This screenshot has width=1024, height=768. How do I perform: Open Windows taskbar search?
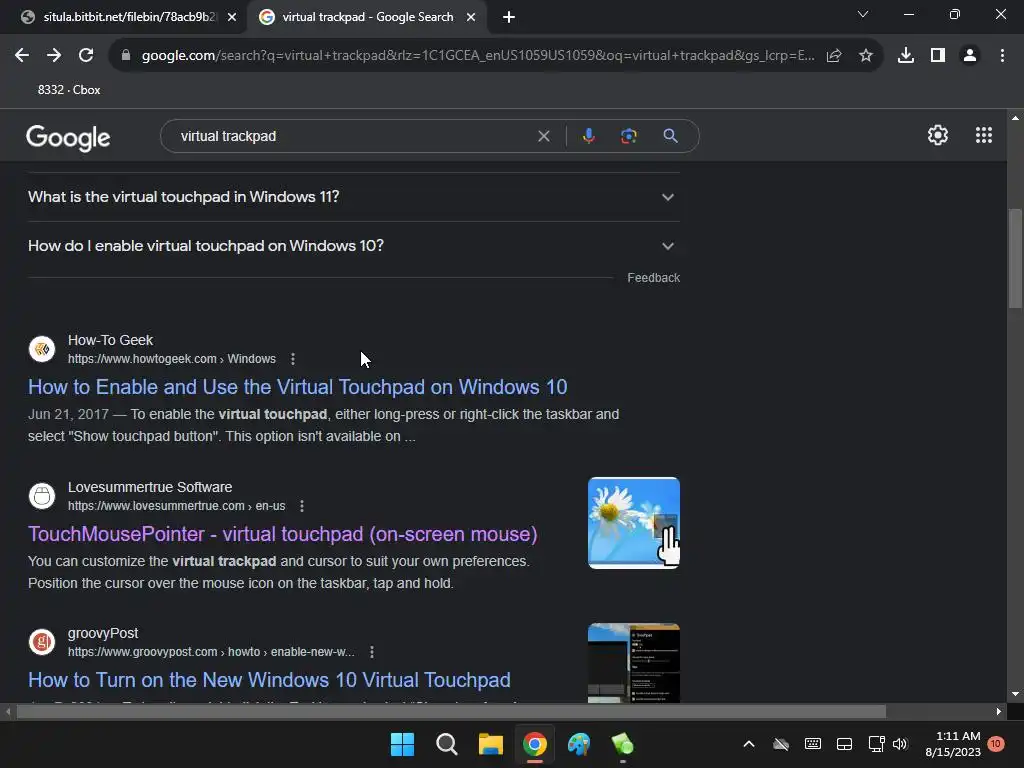pyautogui.click(x=447, y=744)
